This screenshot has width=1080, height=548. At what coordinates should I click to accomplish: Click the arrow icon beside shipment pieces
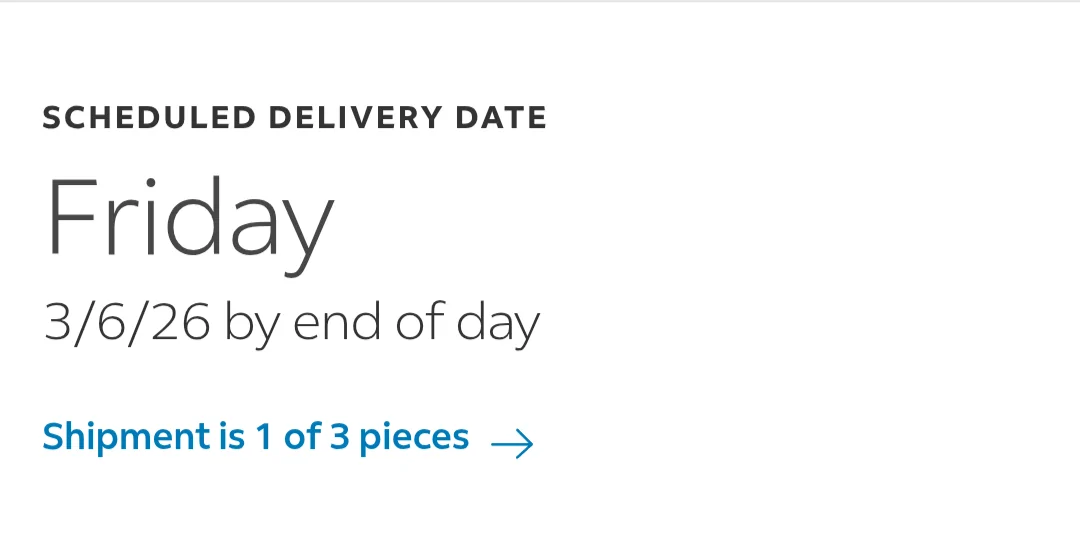click(512, 444)
